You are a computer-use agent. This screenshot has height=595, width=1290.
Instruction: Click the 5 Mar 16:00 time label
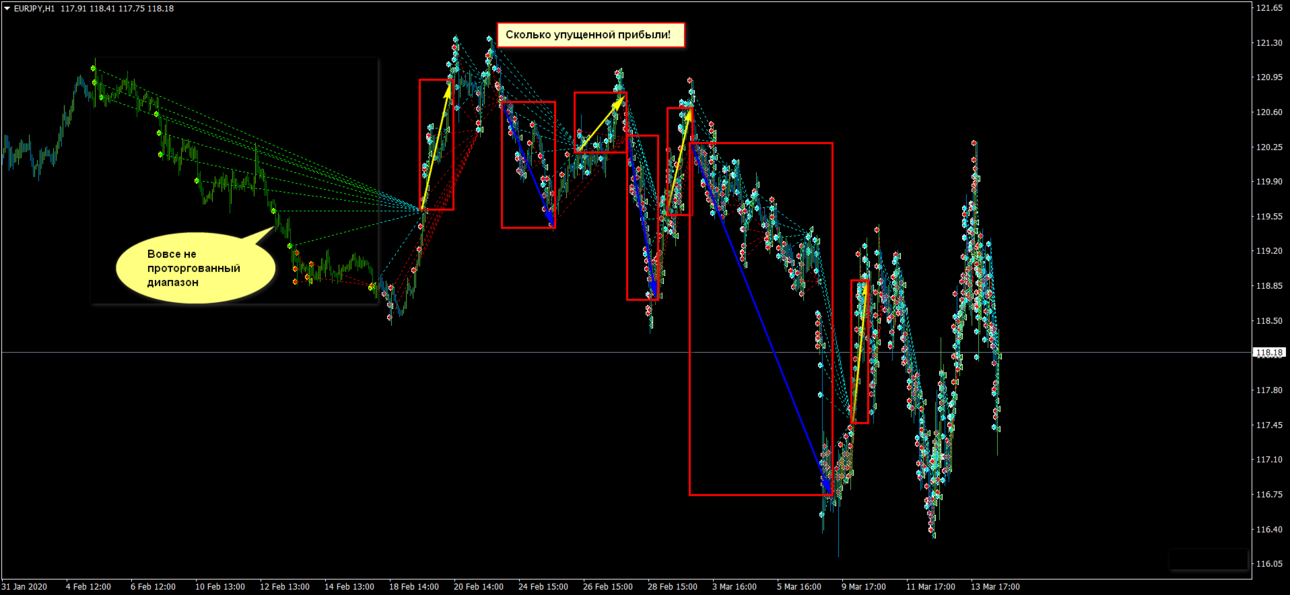[799, 587]
